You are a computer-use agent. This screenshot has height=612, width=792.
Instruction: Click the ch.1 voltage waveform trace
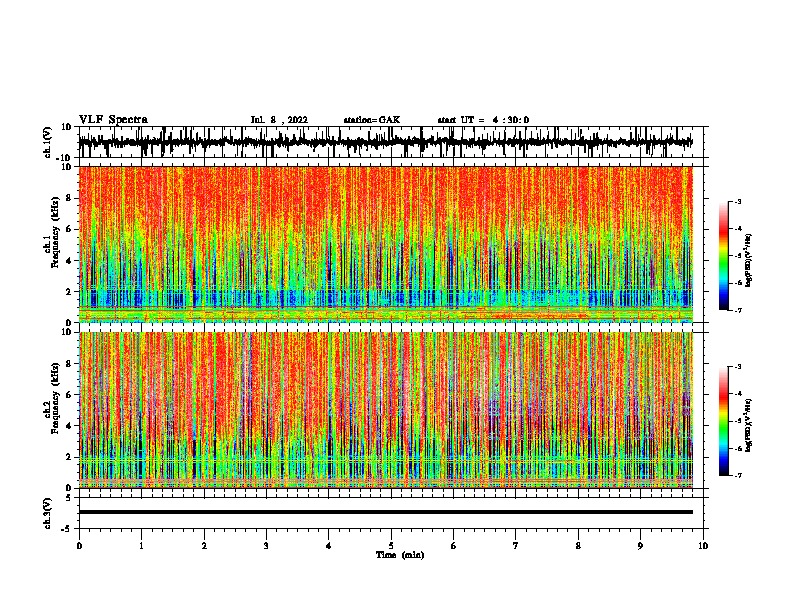(x=385, y=142)
